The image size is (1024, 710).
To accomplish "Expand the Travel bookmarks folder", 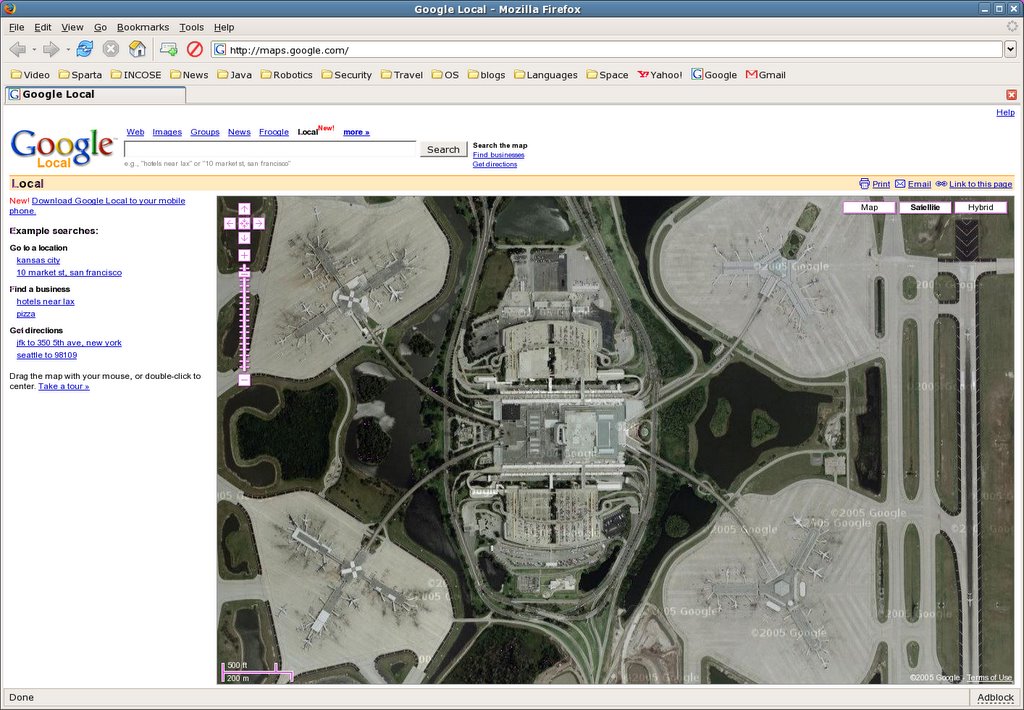I will [402, 74].
